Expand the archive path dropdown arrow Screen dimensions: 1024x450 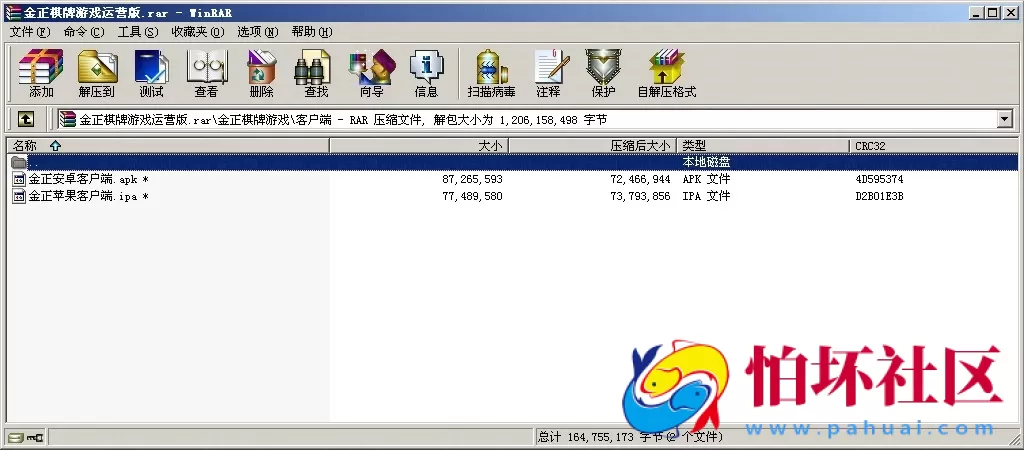(x=1004, y=119)
